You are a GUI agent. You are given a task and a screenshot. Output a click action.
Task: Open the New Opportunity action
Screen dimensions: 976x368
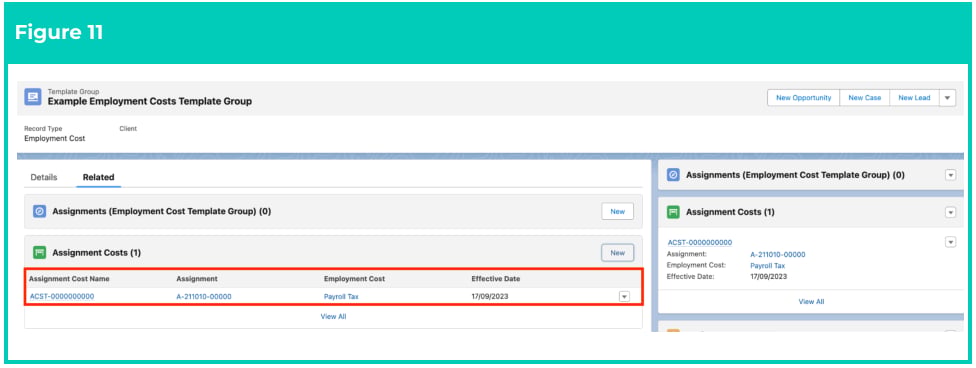click(x=804, y=98)
